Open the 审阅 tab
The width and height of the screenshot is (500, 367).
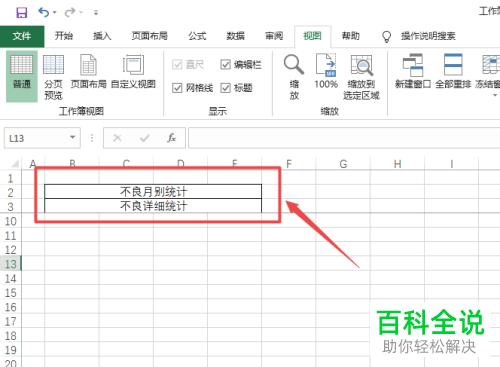[x=274, y=36]
